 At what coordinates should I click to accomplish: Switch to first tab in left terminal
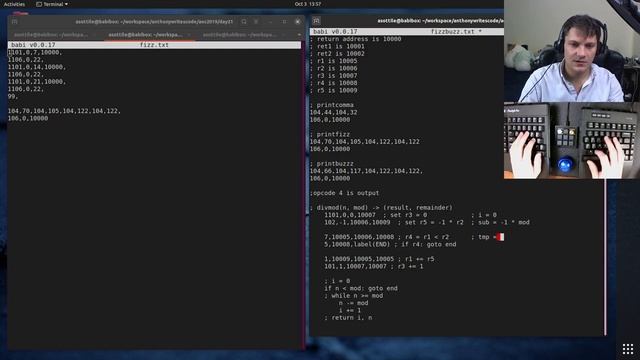51,35
